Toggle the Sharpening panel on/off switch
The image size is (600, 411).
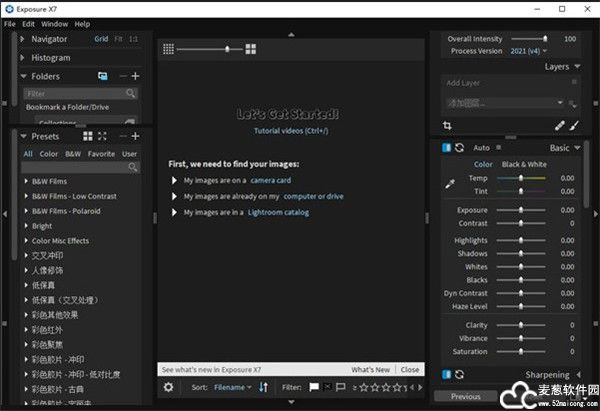click(x=447, y=375)
